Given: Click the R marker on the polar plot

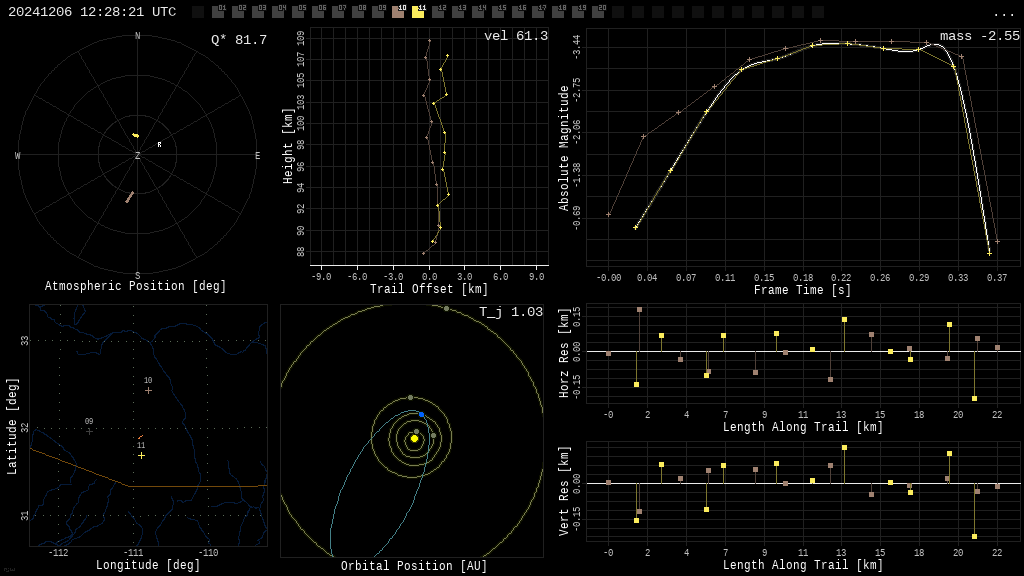Looking at the screenshot, I should [159, 144].
